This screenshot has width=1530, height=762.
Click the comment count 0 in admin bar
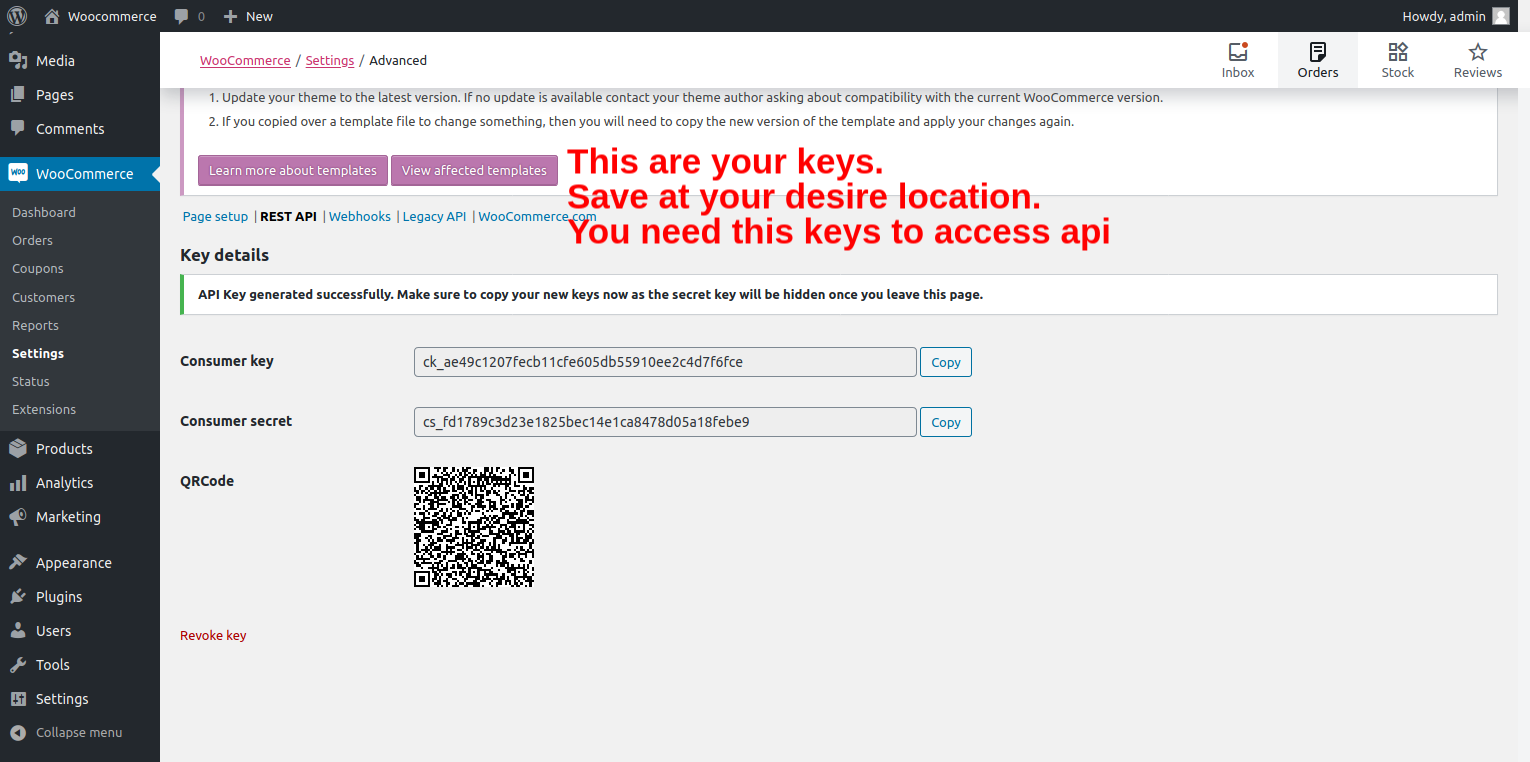201,16
